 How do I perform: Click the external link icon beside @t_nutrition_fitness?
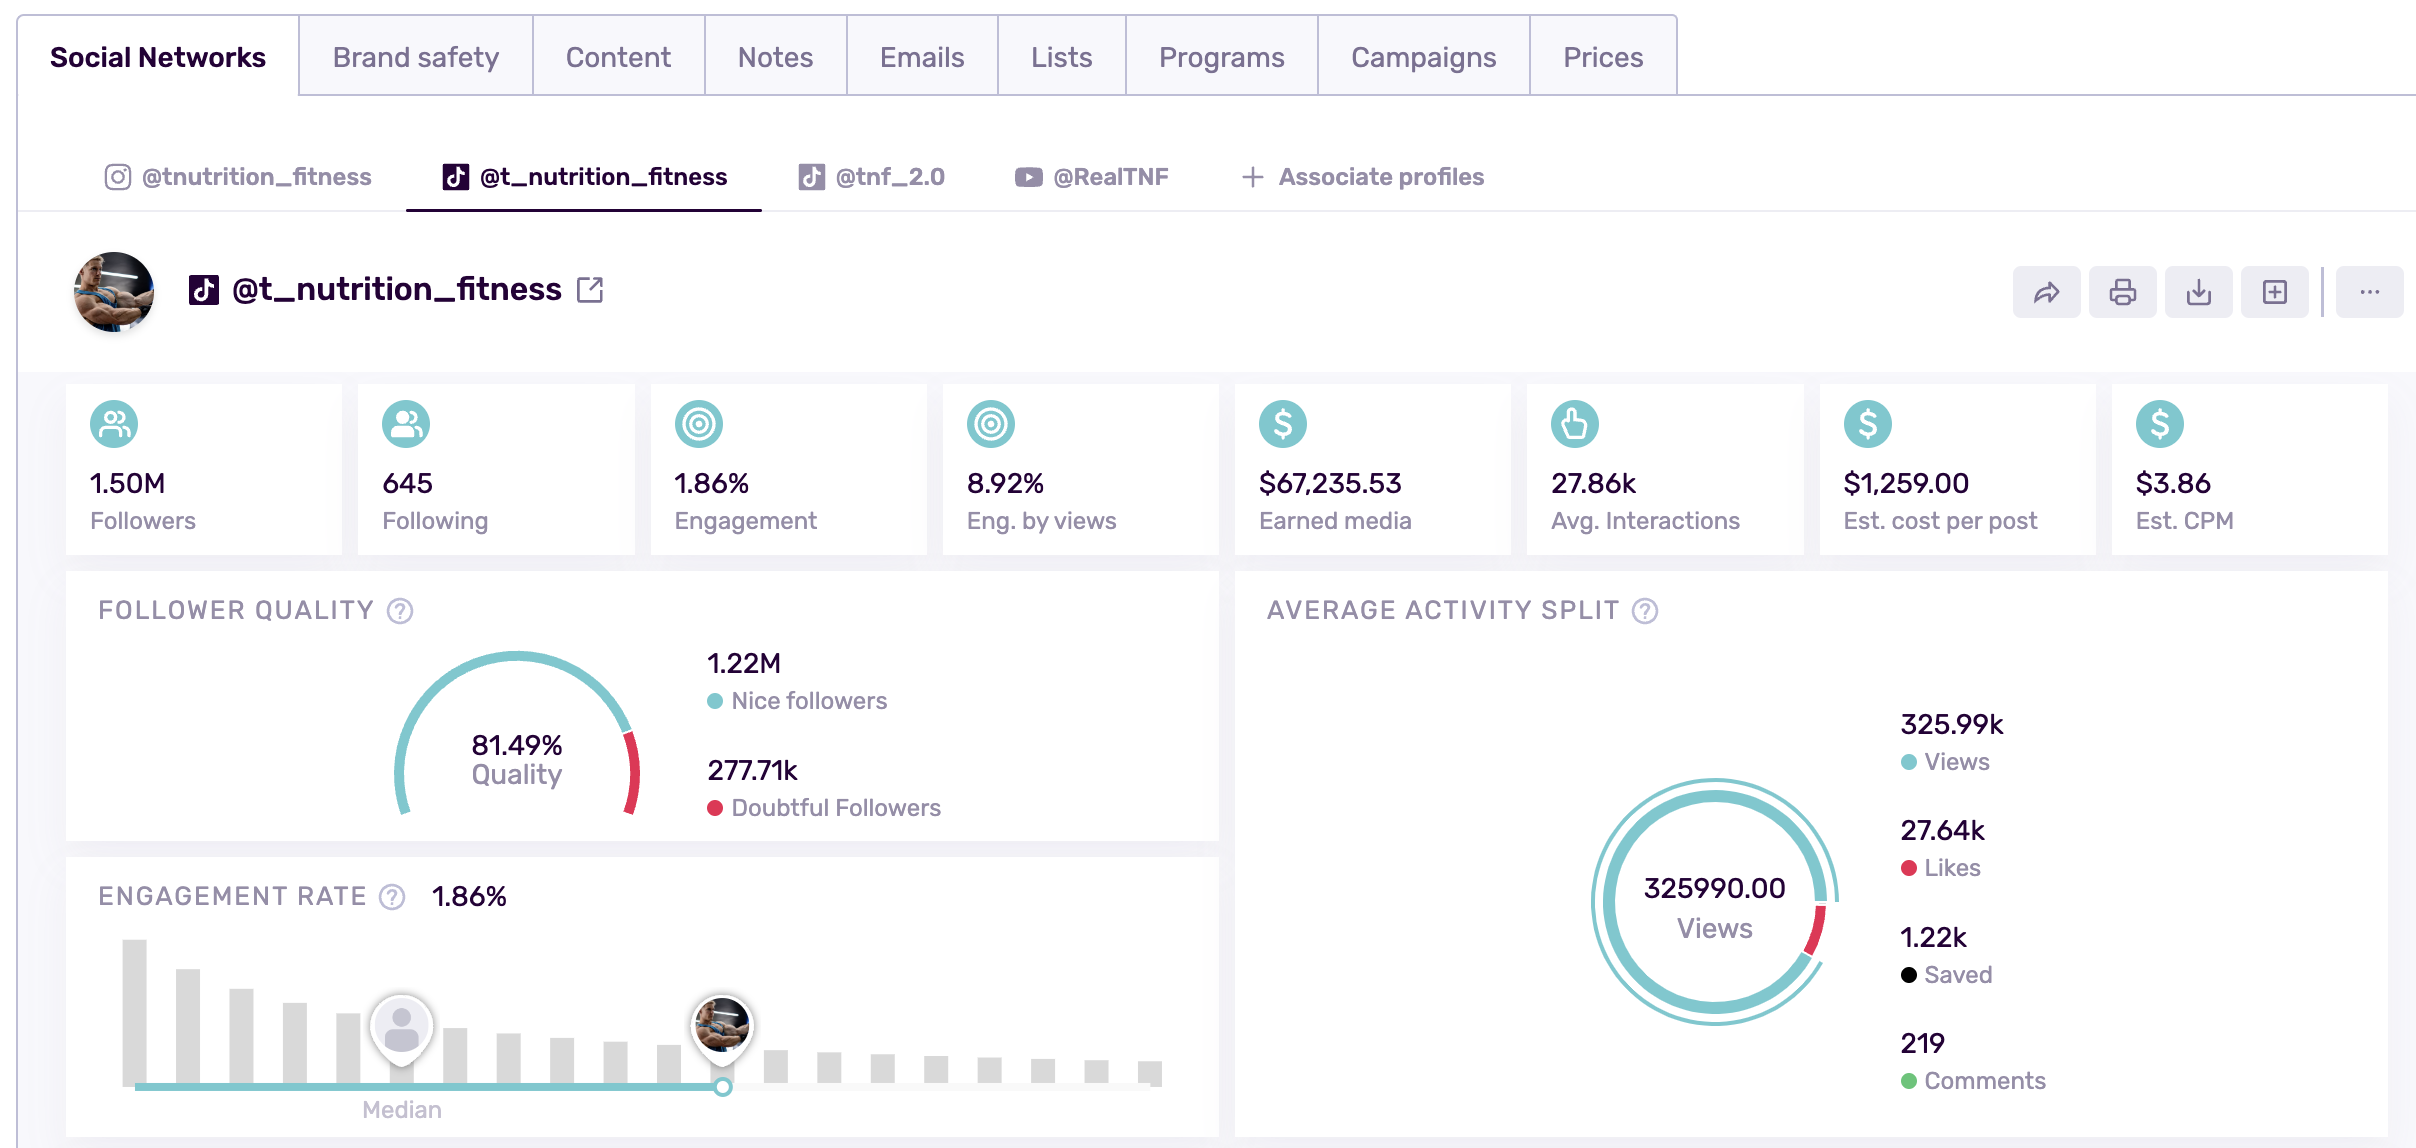pyautogui.click(x=591, y=289)
